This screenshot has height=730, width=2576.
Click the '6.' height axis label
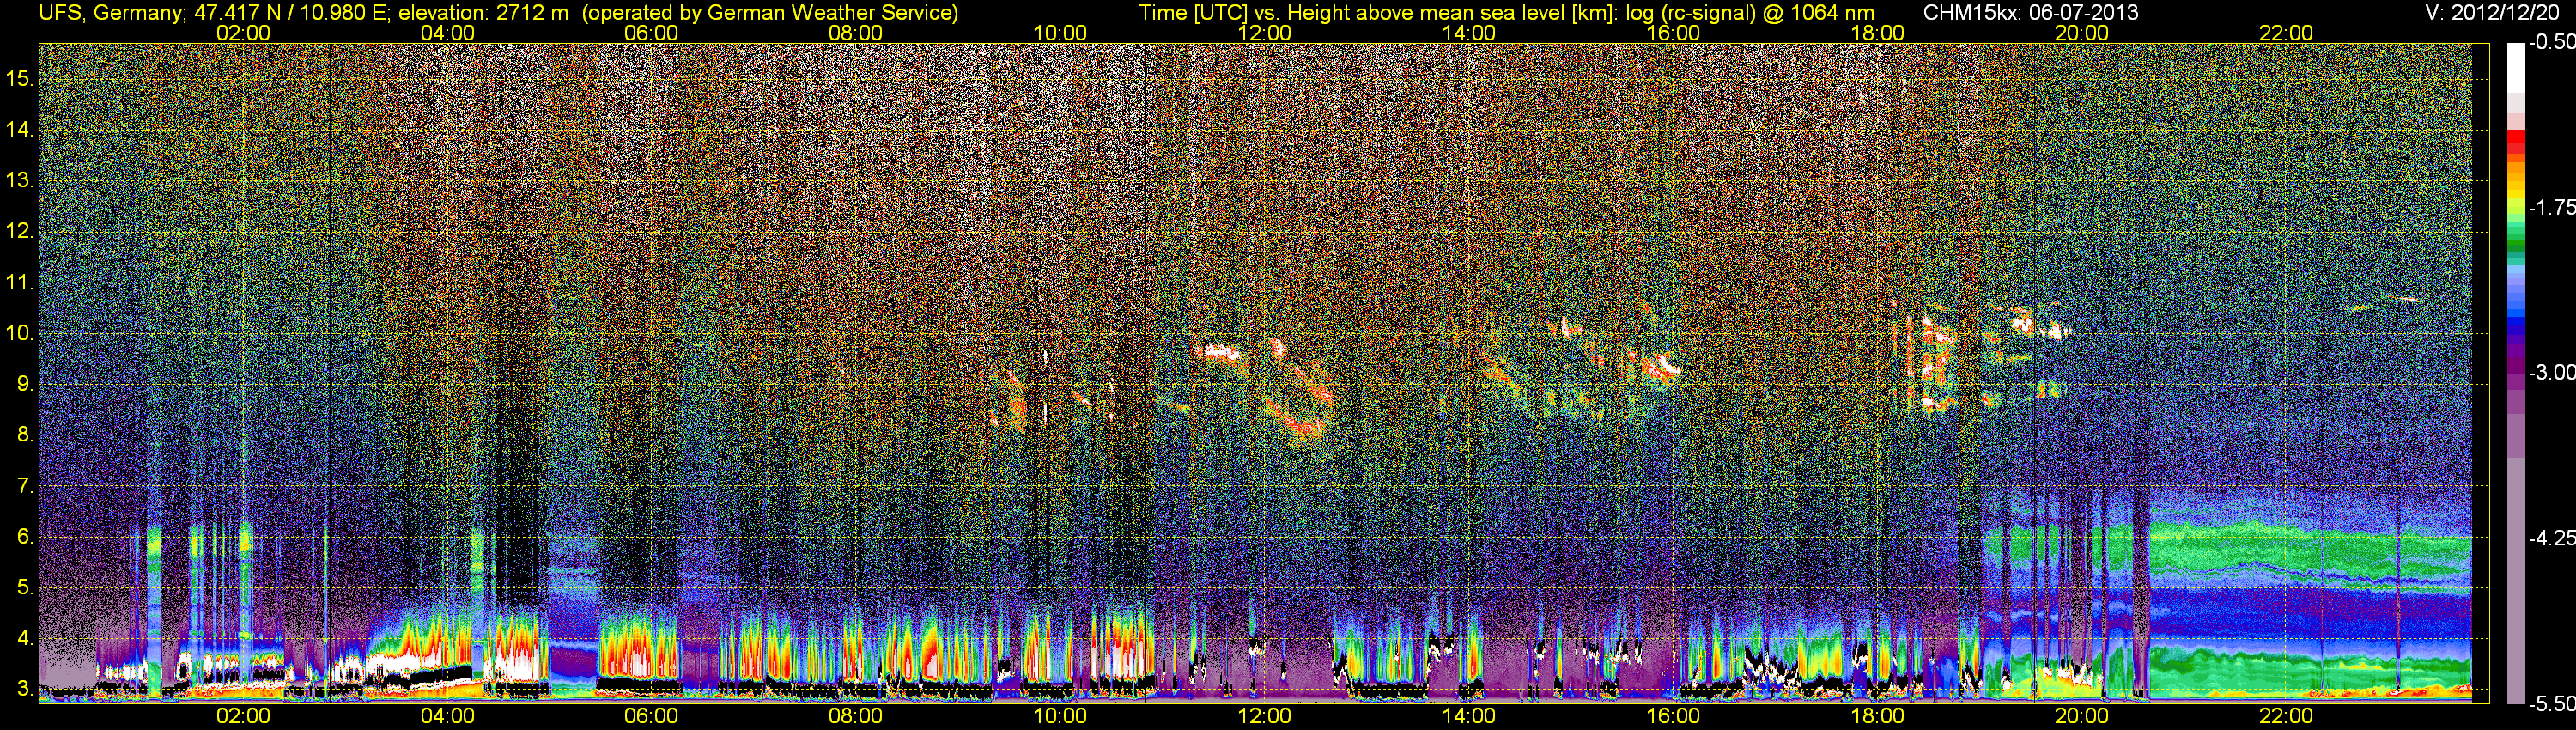pos(24,537)
